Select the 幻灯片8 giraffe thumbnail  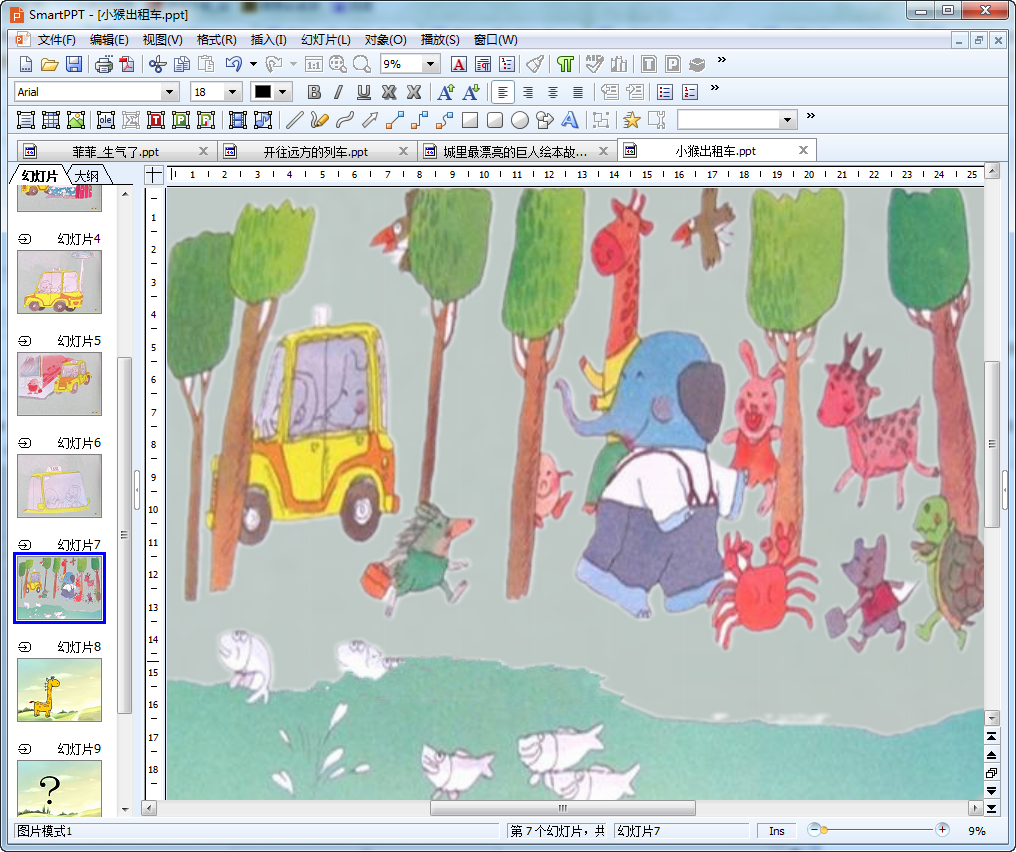60,689
